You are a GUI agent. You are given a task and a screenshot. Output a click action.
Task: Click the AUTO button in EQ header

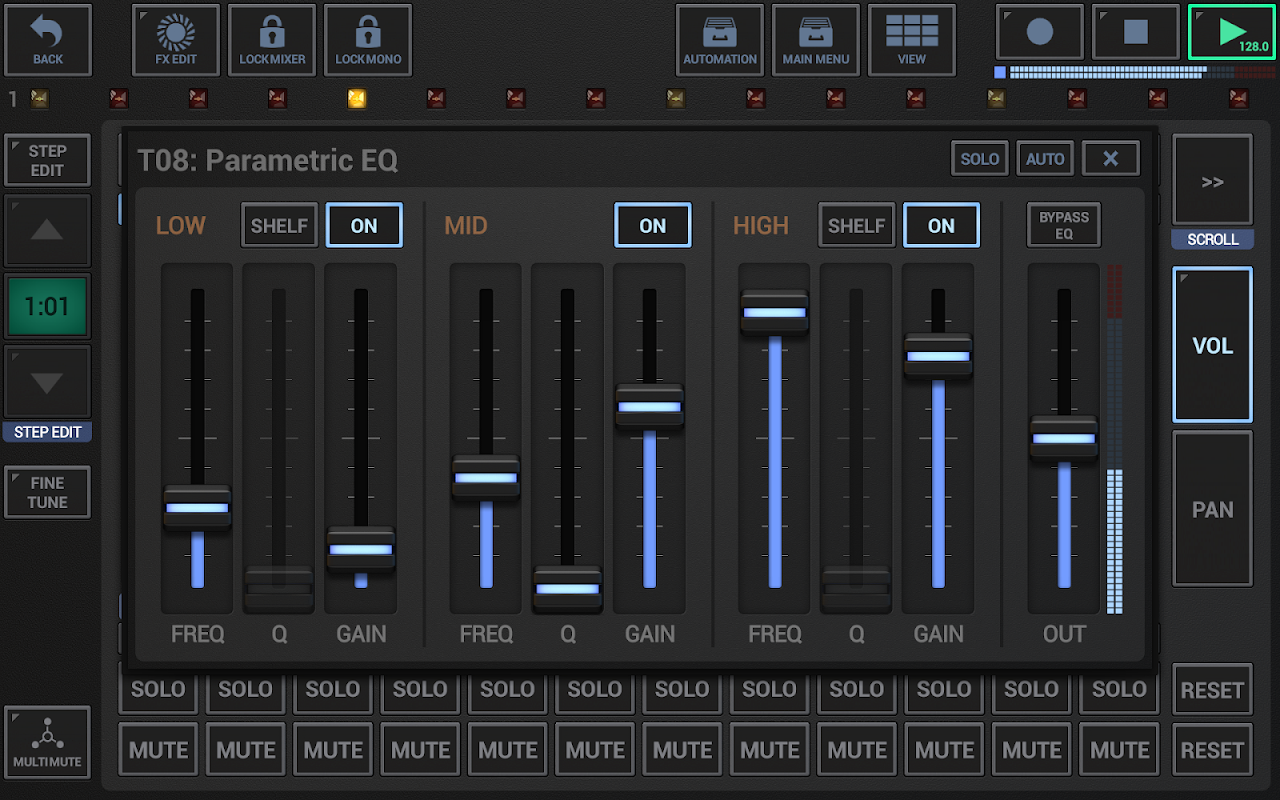pyautogui.click(x=1045, y=159)
